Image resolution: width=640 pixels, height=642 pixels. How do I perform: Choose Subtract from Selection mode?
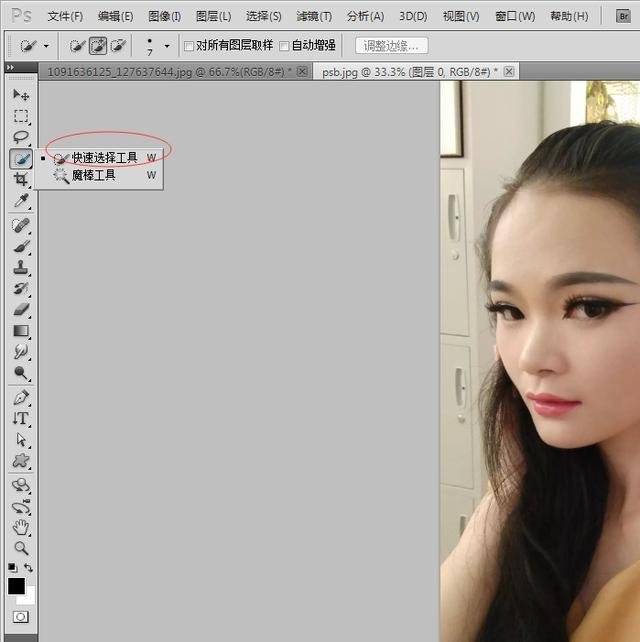[118, 45]
